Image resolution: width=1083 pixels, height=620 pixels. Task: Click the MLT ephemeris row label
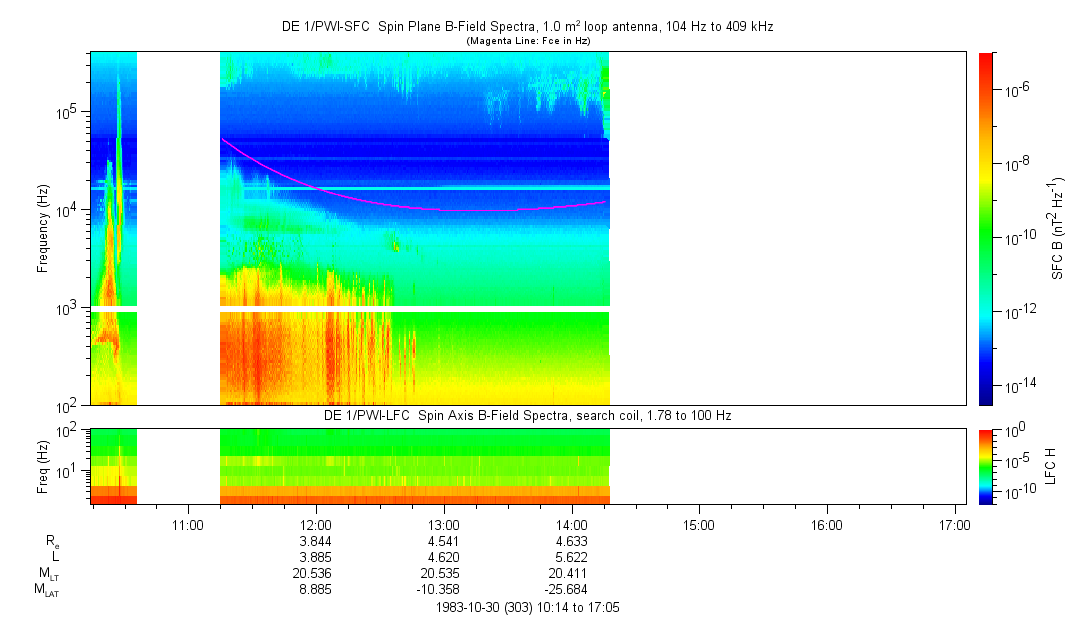click(x=48, y=573)
